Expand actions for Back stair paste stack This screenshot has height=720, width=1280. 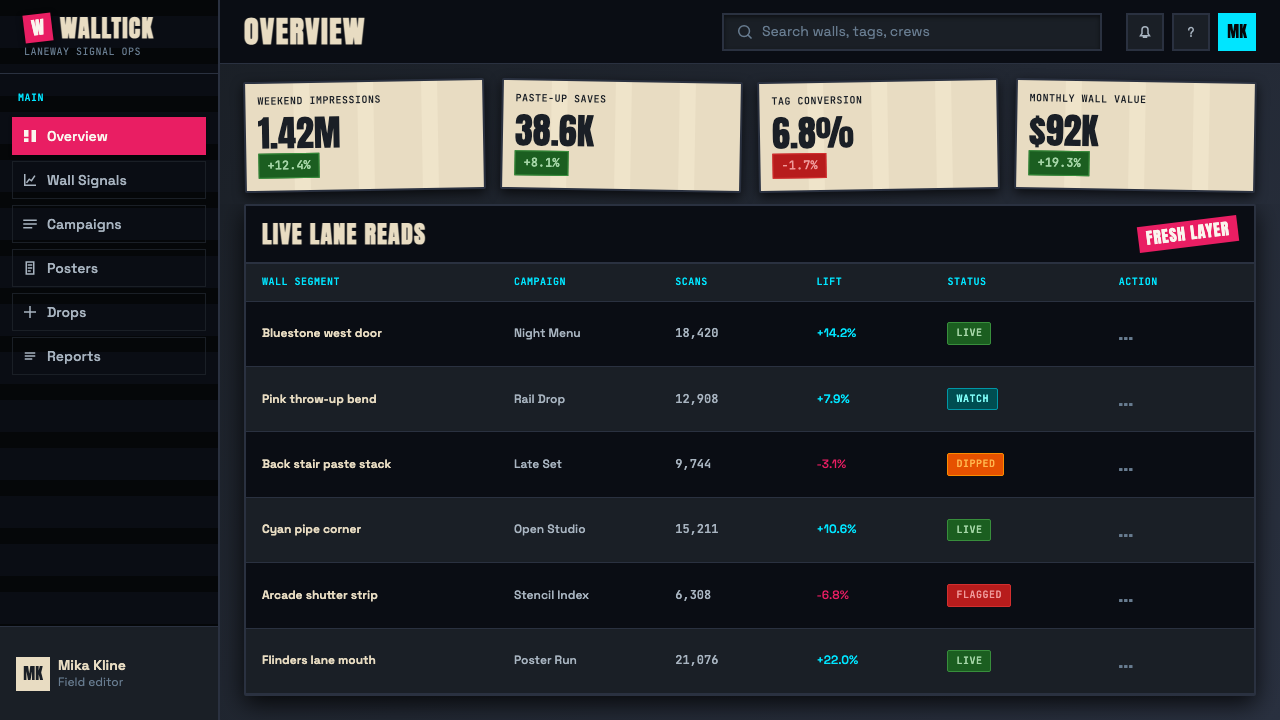point(1126,469)
